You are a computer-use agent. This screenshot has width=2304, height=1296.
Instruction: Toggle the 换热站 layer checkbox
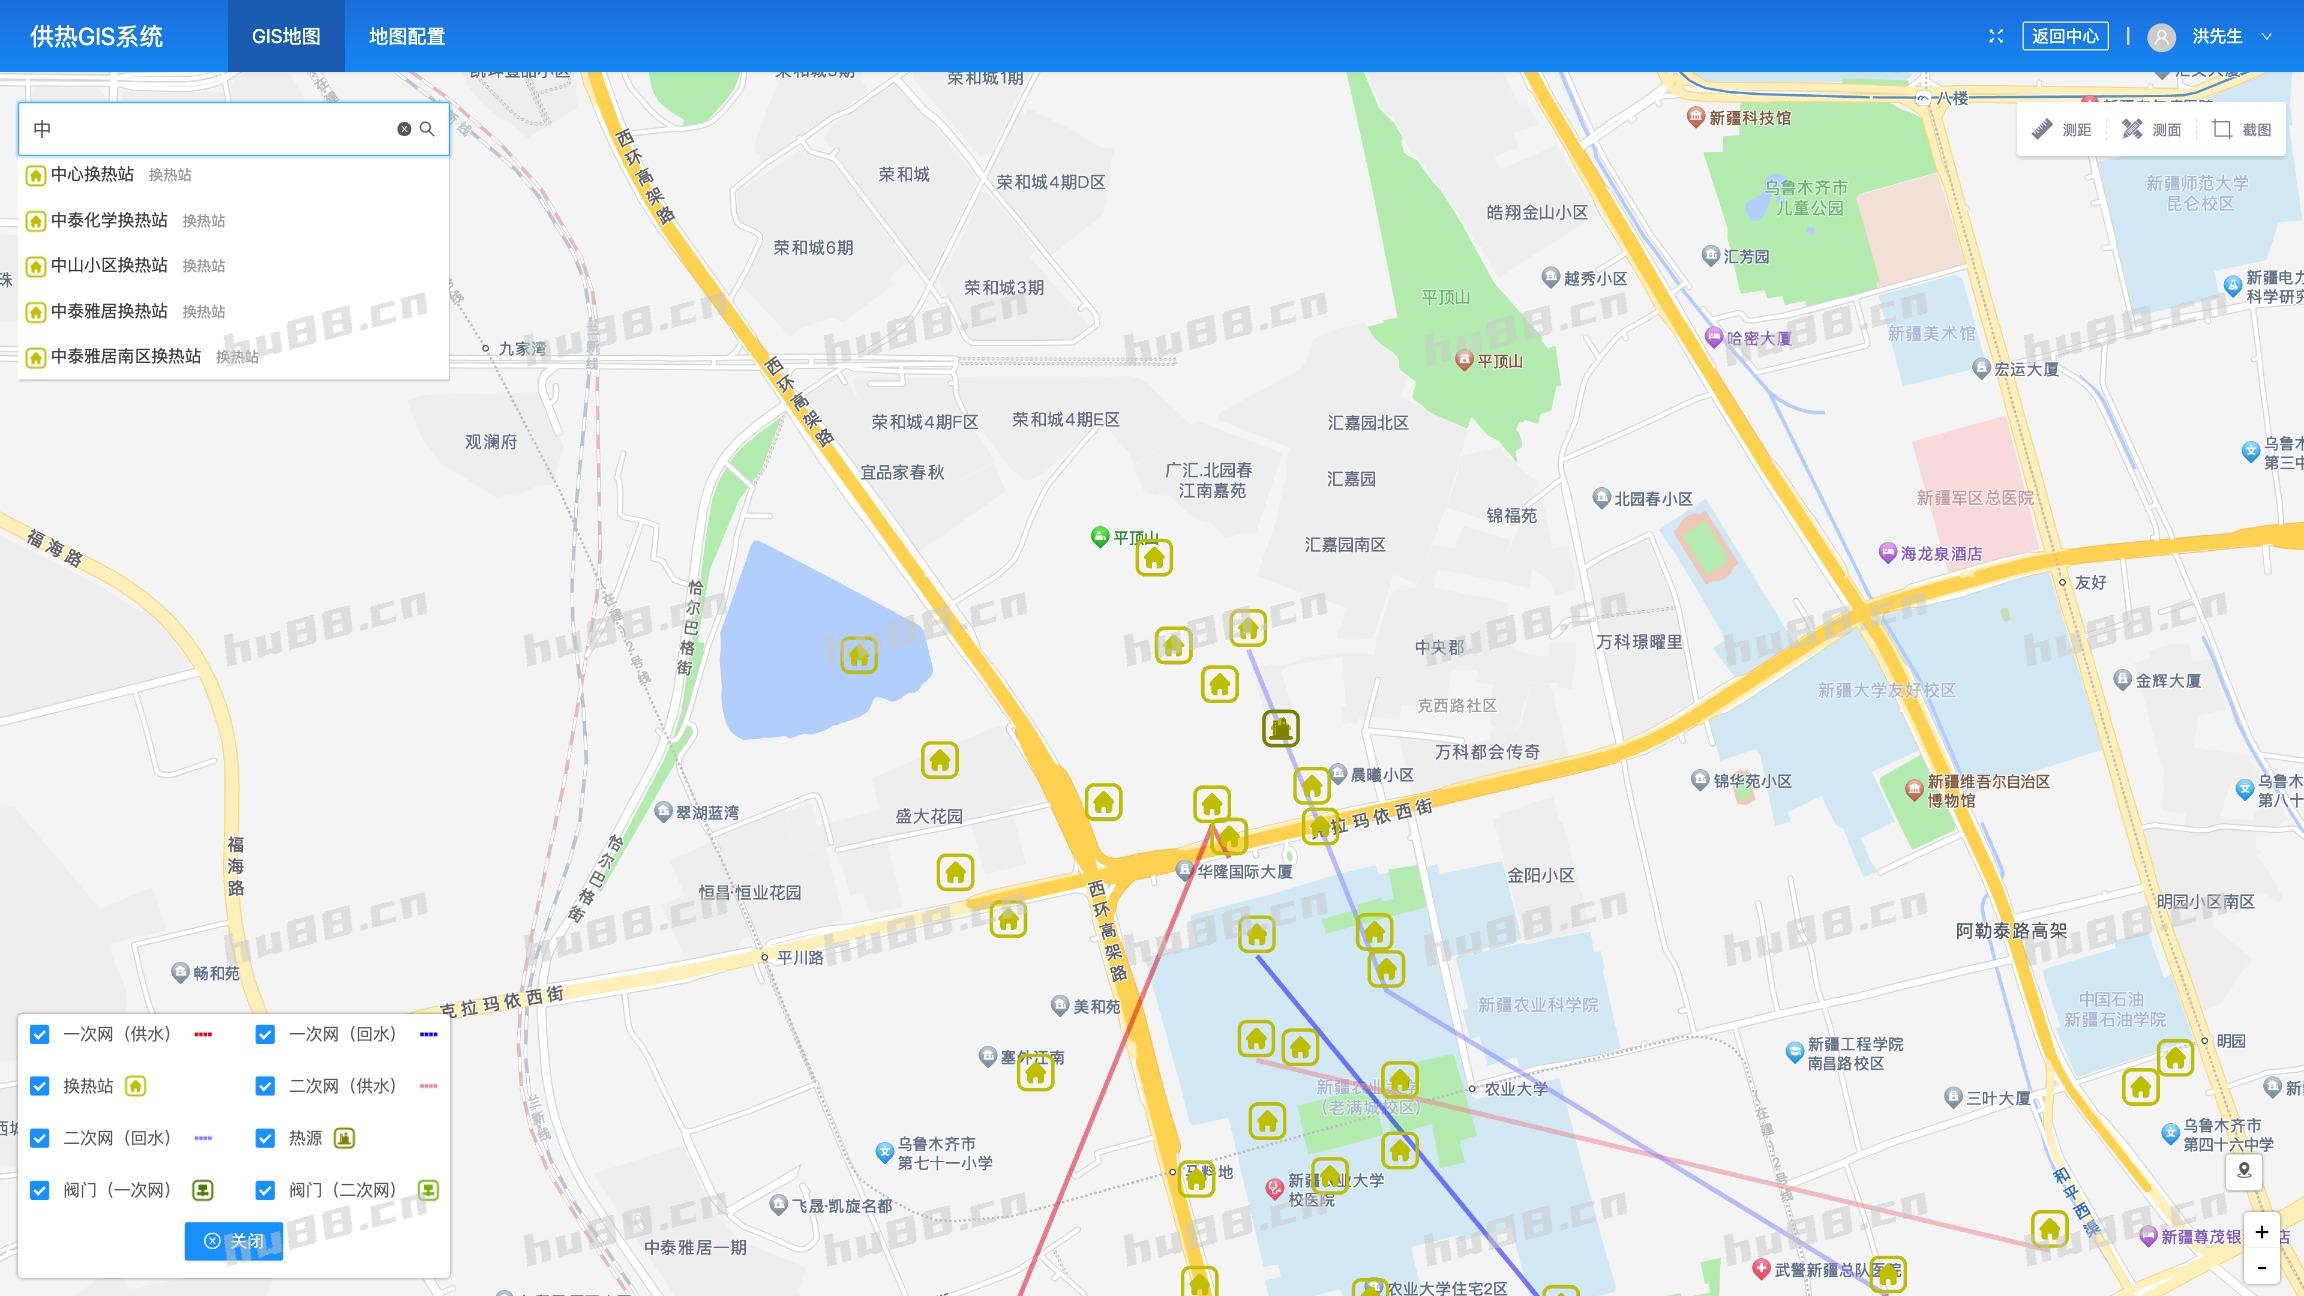[x=39, y=1086]
